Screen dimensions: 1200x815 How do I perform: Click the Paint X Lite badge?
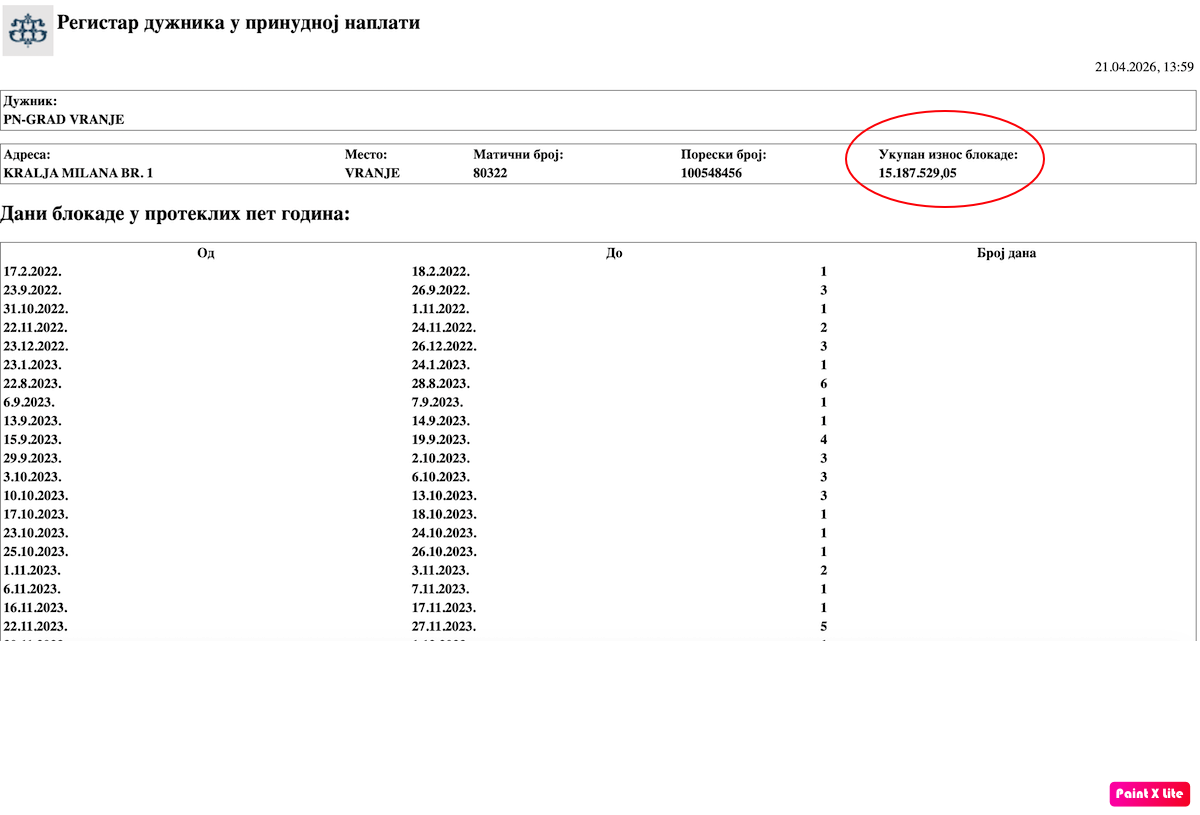click(x=1149, y=794)
